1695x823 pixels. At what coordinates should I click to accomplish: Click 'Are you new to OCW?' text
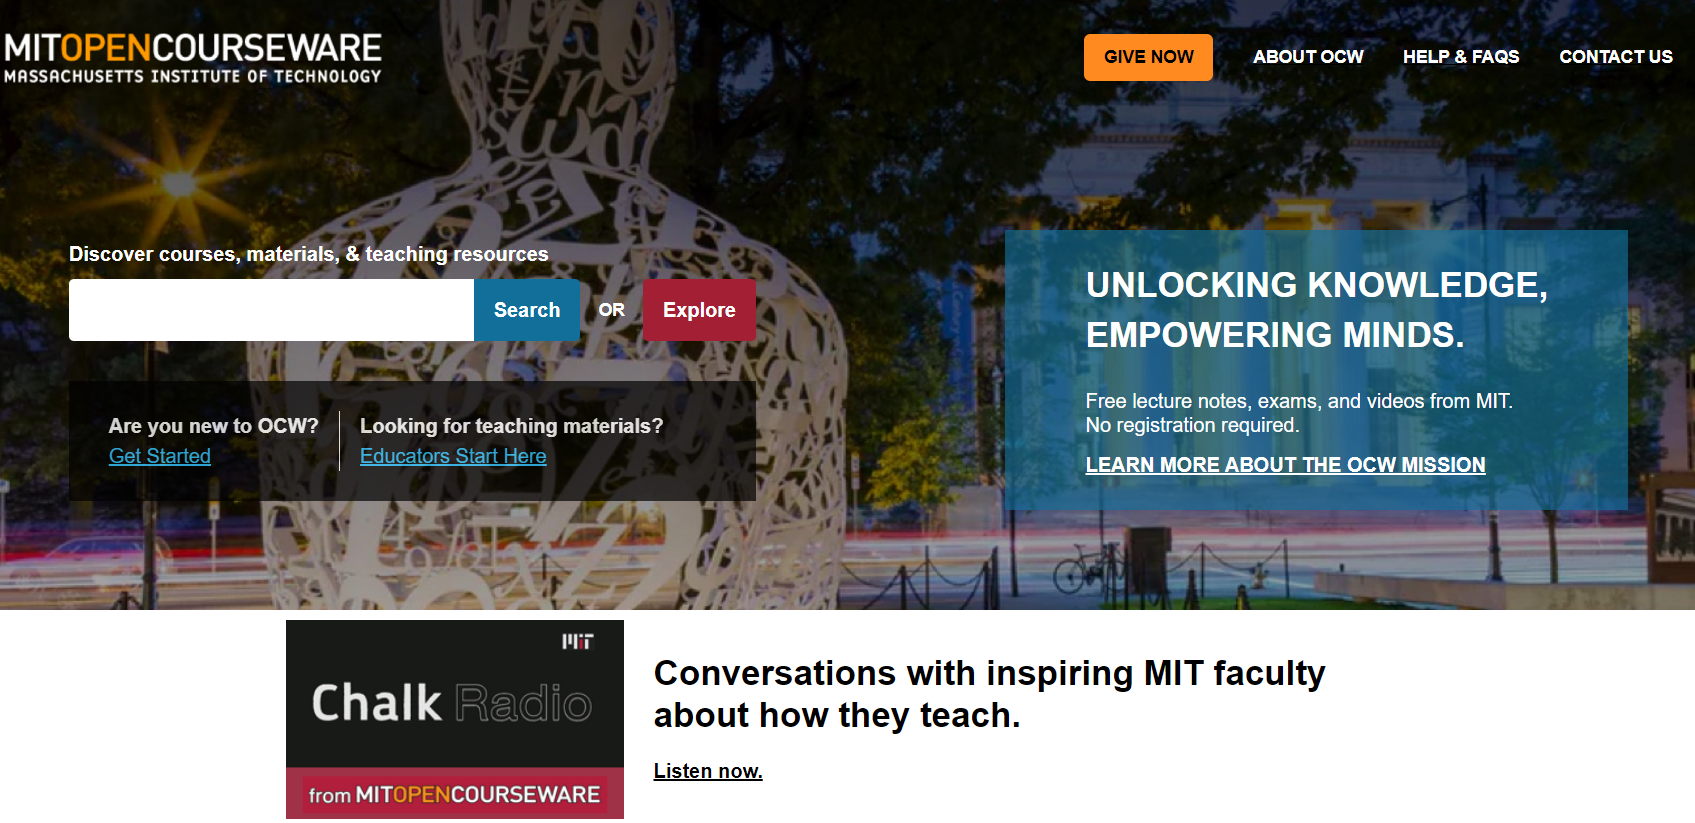[x=214, y=426]
